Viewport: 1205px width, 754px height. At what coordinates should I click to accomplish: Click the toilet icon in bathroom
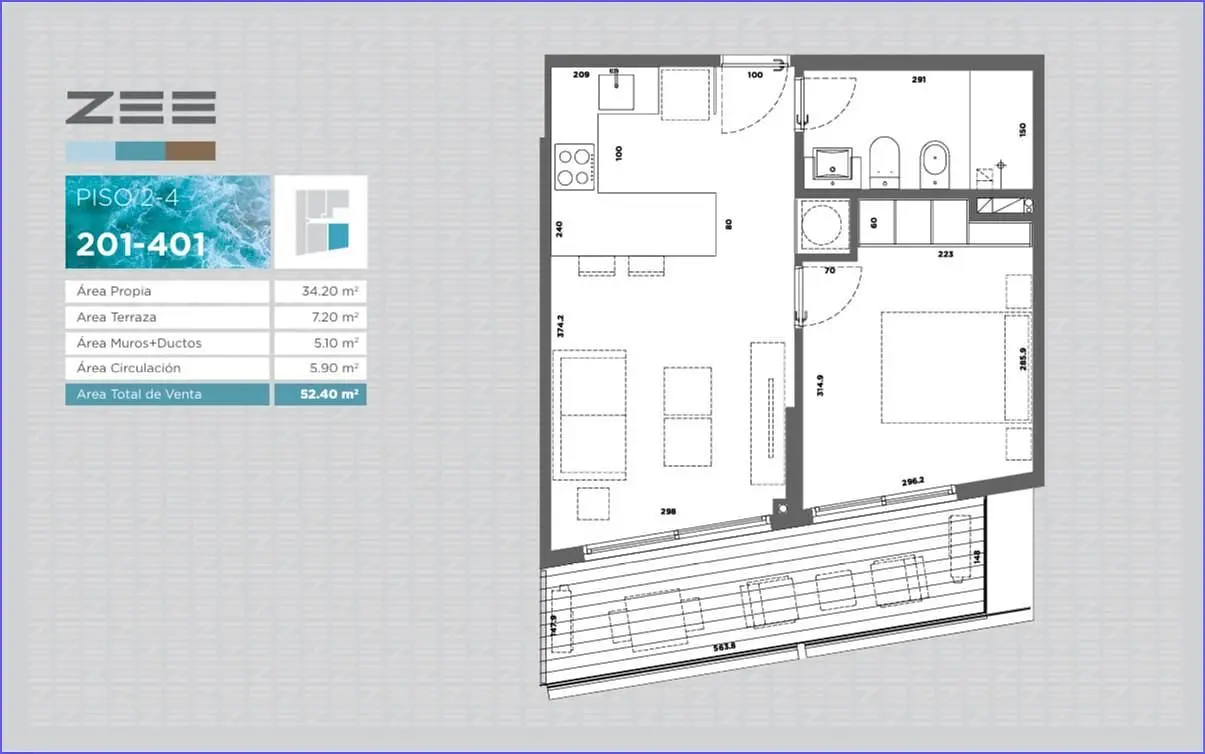[885, 163]
